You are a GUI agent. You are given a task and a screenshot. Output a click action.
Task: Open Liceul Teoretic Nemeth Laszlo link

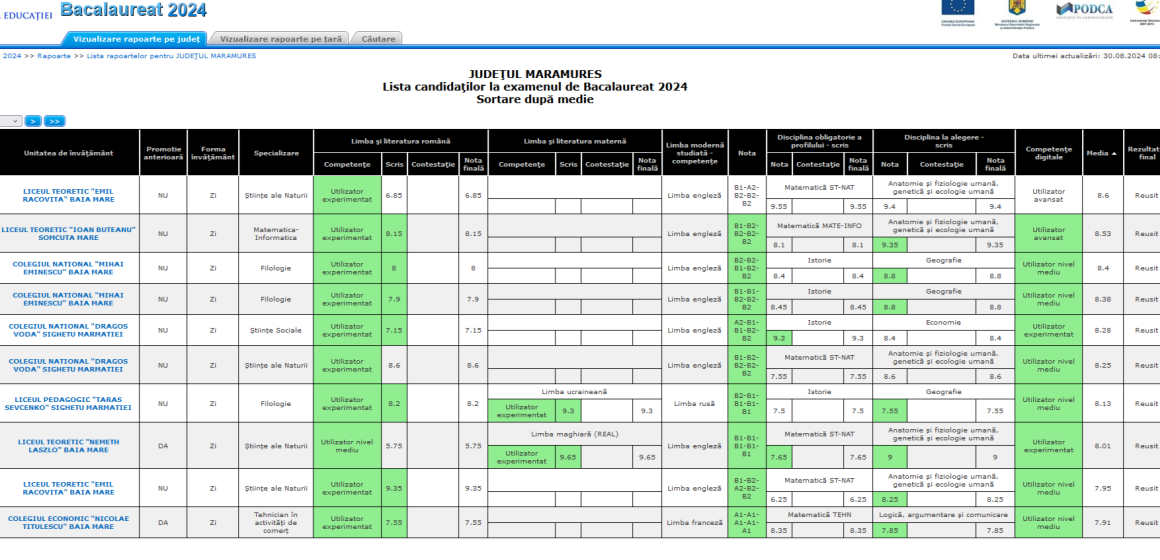coord(68,446)
